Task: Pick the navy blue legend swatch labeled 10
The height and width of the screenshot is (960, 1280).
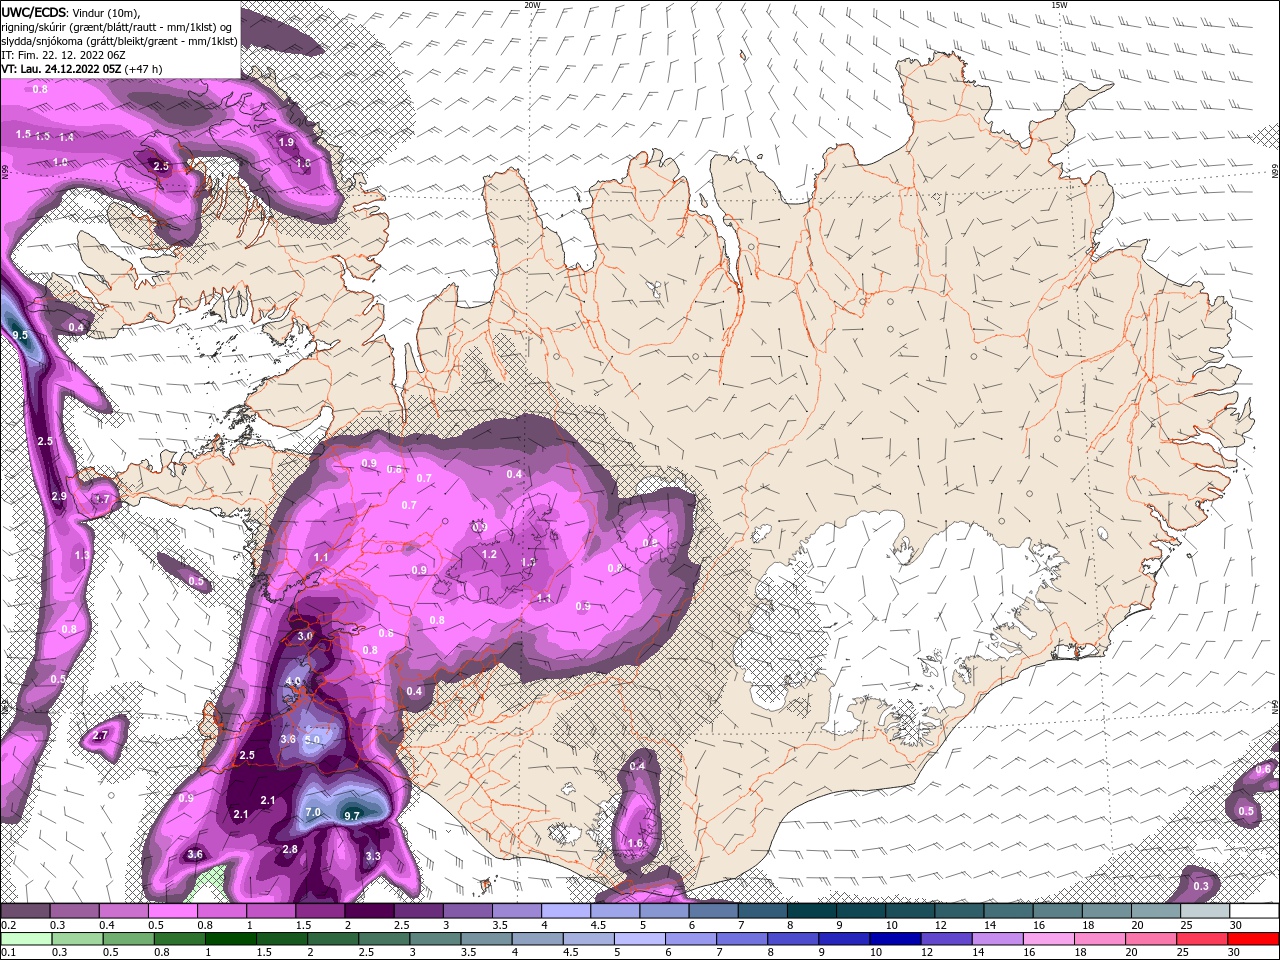Action: tap(894, 938)
